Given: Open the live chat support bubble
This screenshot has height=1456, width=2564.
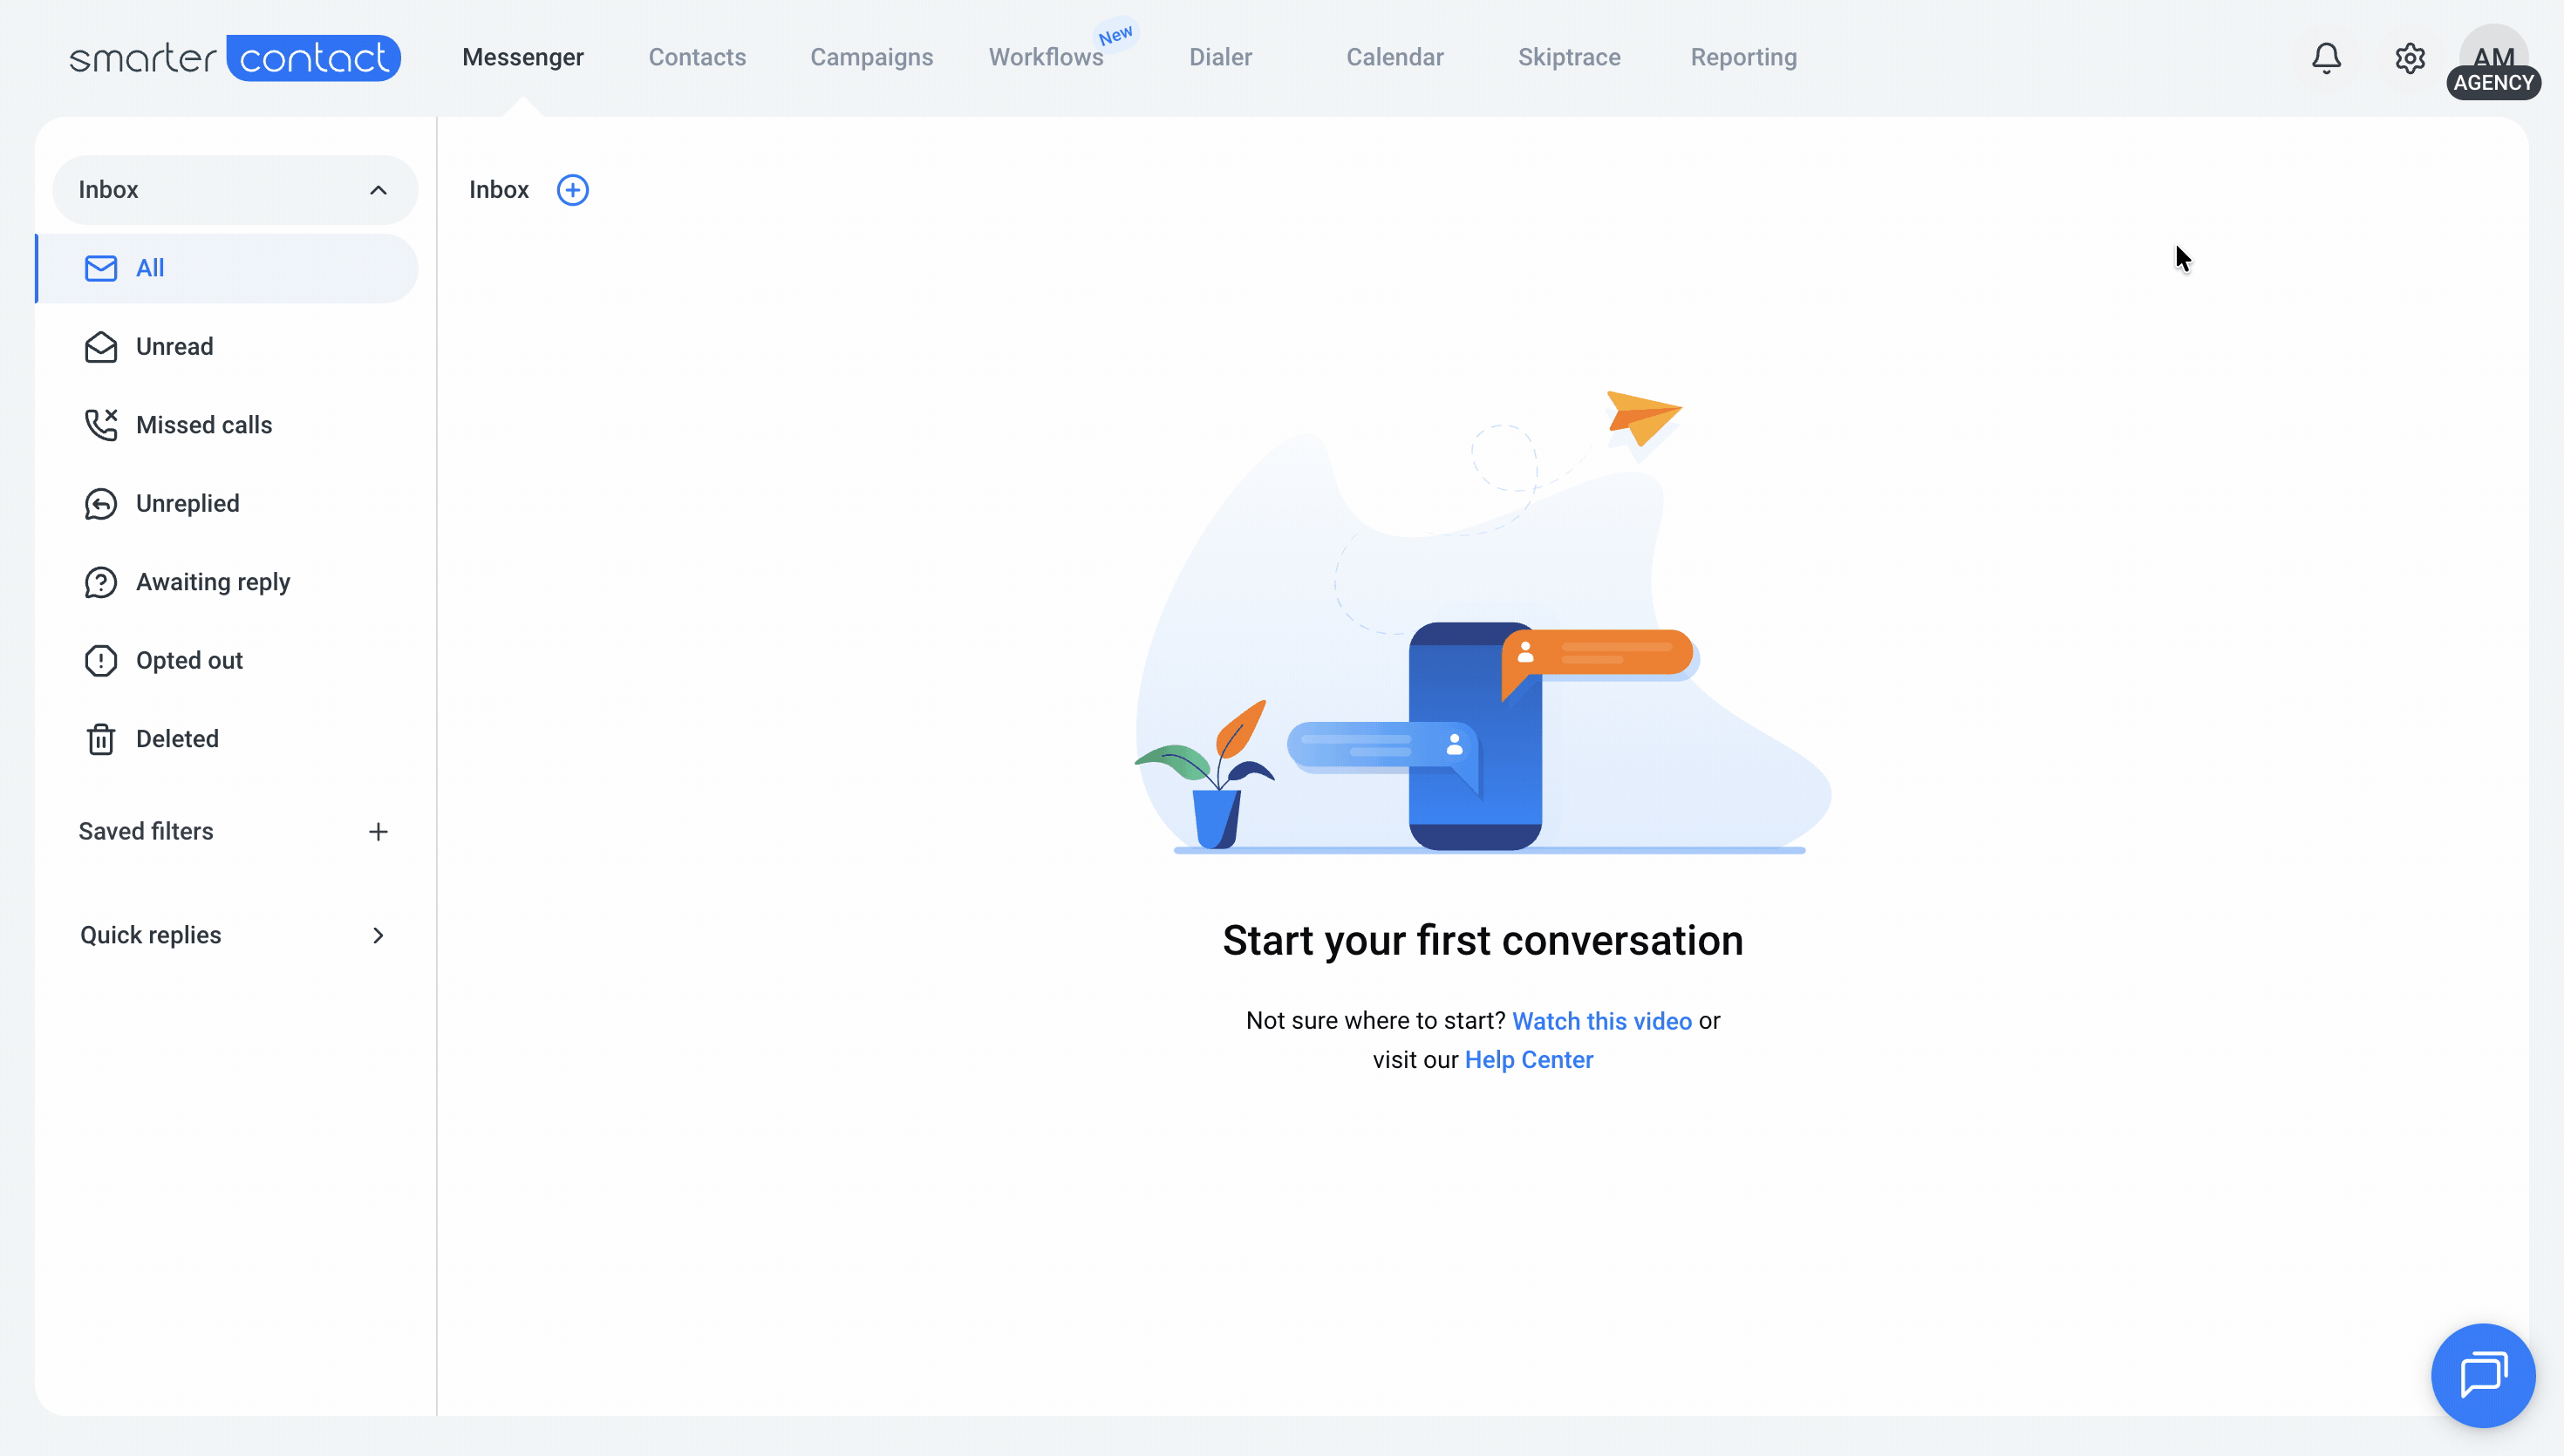Looking at the screenshot, I should [x=2483, y=1375].
